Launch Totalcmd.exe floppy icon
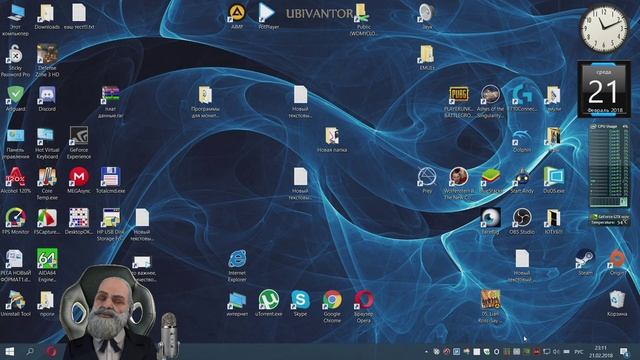 point(111,180)
